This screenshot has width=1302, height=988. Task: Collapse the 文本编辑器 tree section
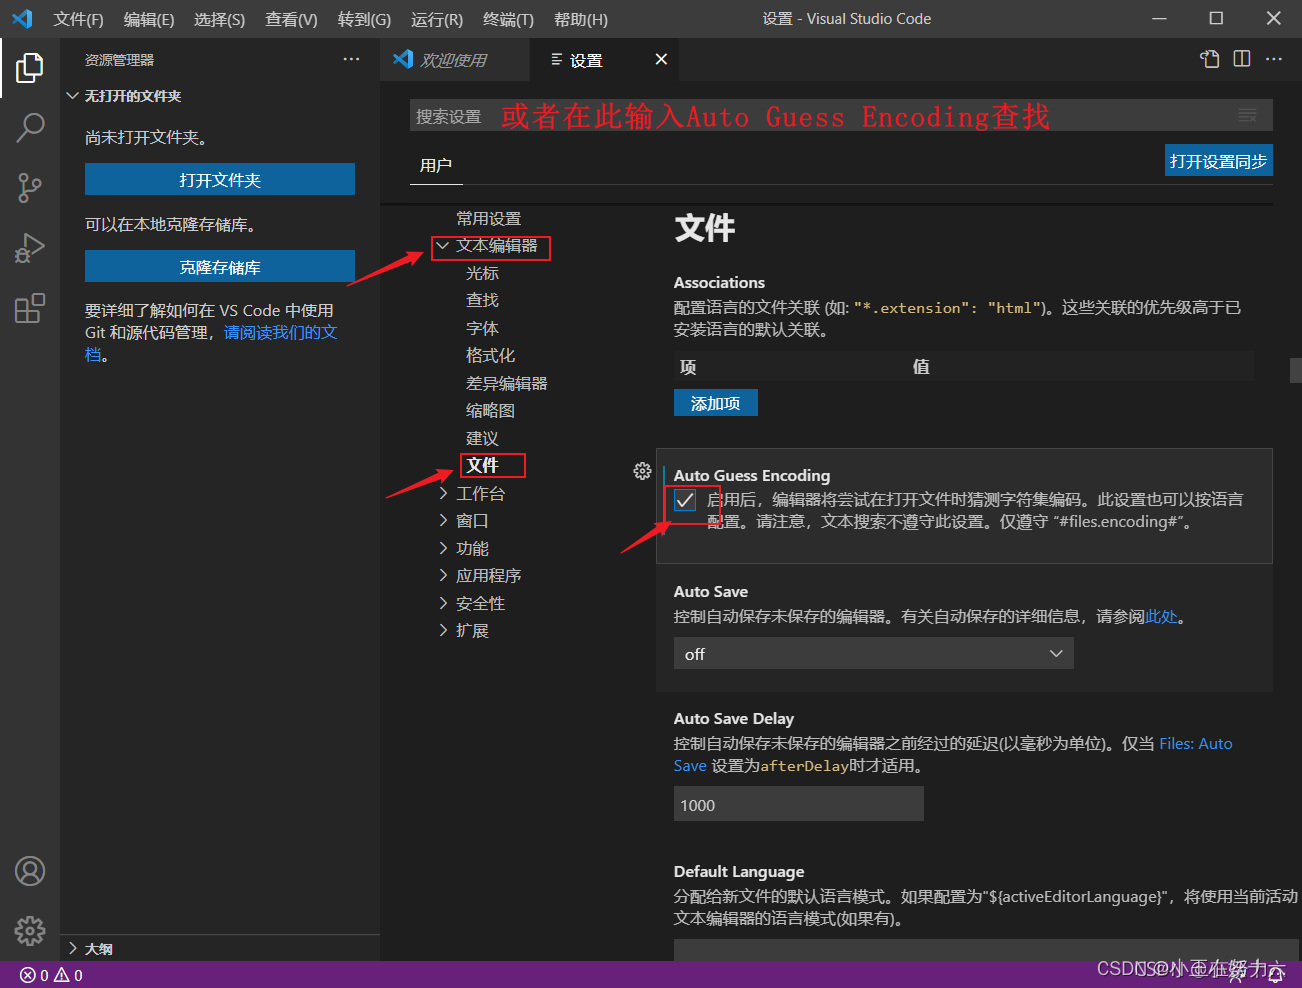442,246
